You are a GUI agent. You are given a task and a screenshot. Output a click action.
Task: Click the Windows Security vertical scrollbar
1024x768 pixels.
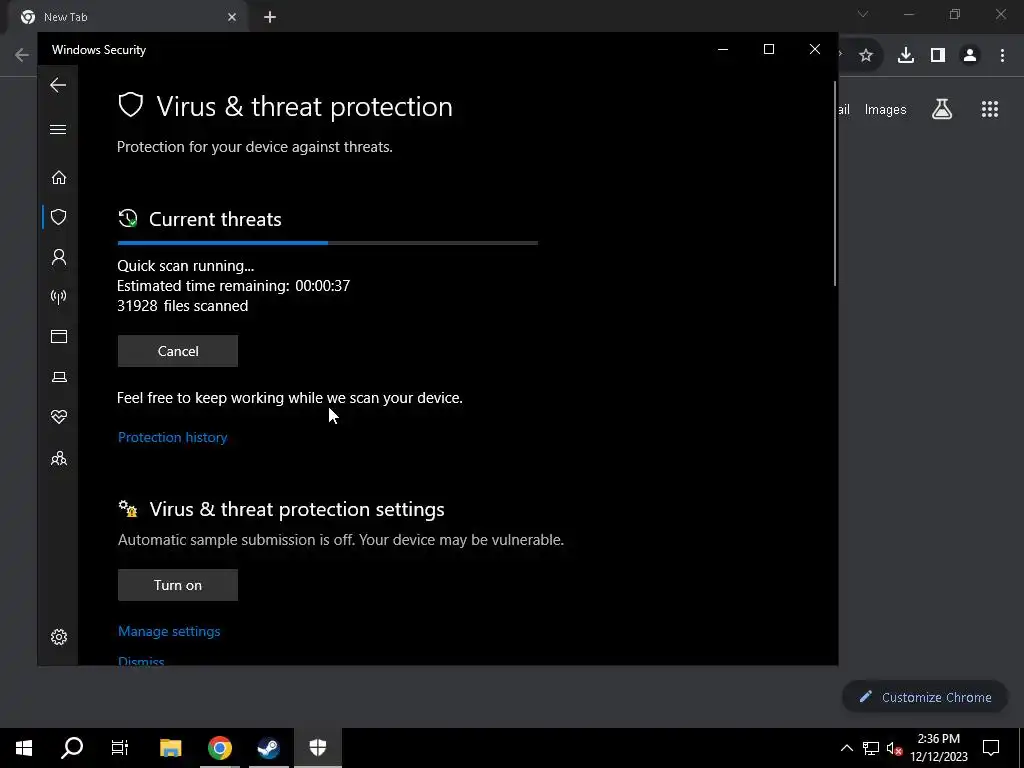click(x=835, y=184)
